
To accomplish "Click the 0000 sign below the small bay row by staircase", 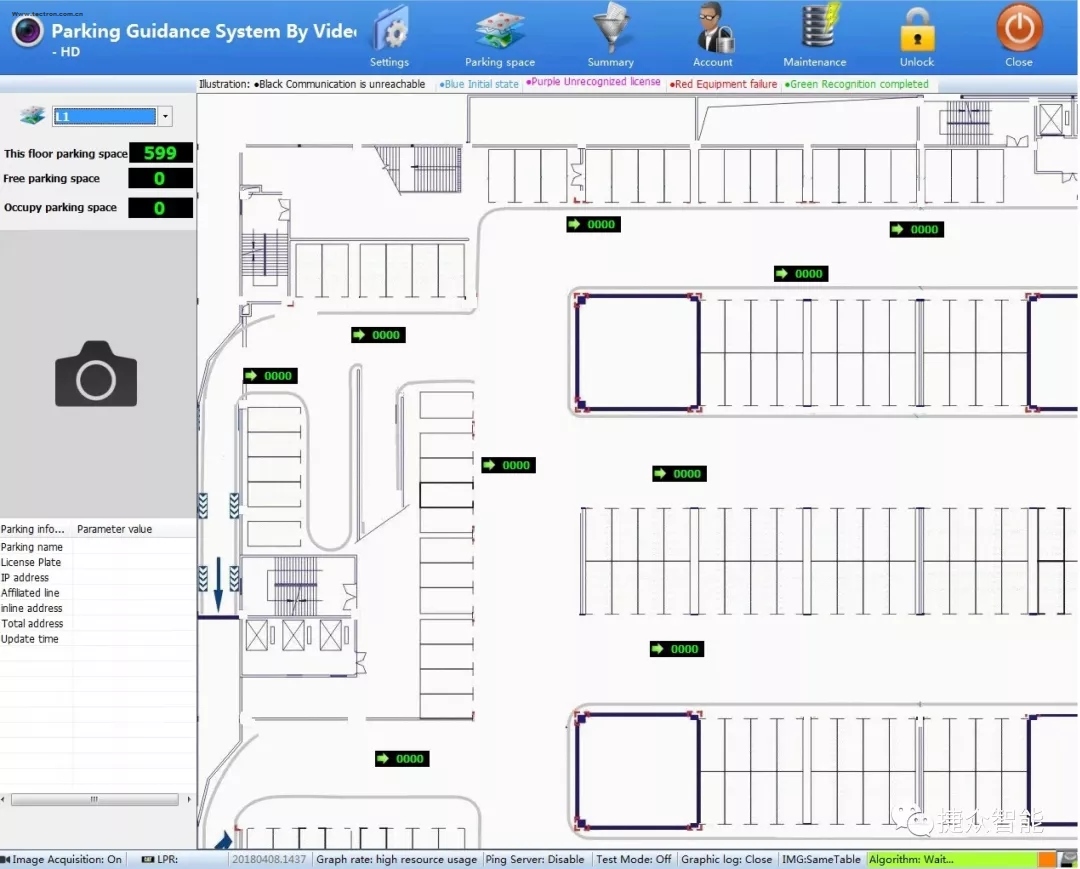I will tap(378, 335).
